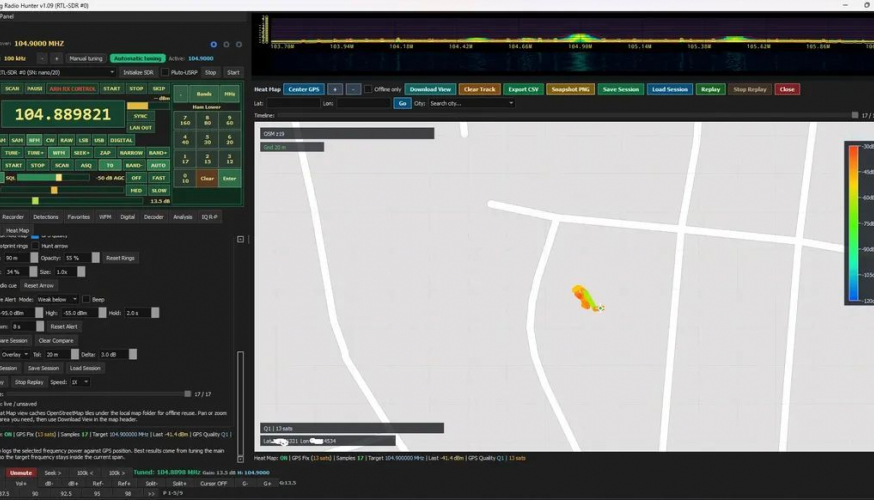Click the LAN OUT button
Image resolution: width=874 pixels, height=500 pixels.
coord(141,127)
